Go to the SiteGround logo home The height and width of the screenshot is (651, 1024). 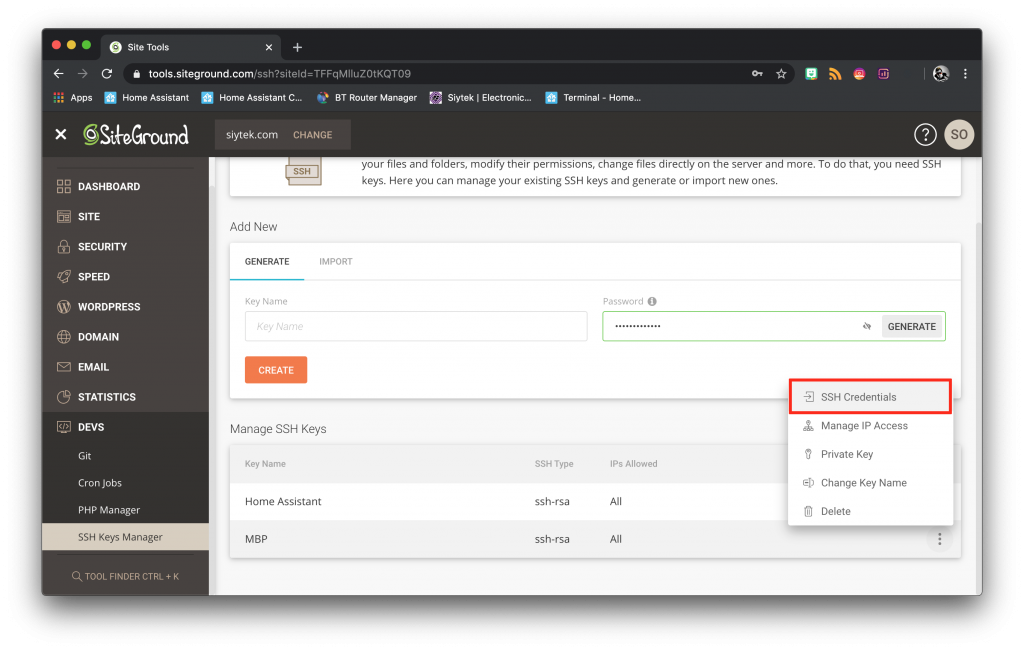pyautogui.click(x=136, y=135)
